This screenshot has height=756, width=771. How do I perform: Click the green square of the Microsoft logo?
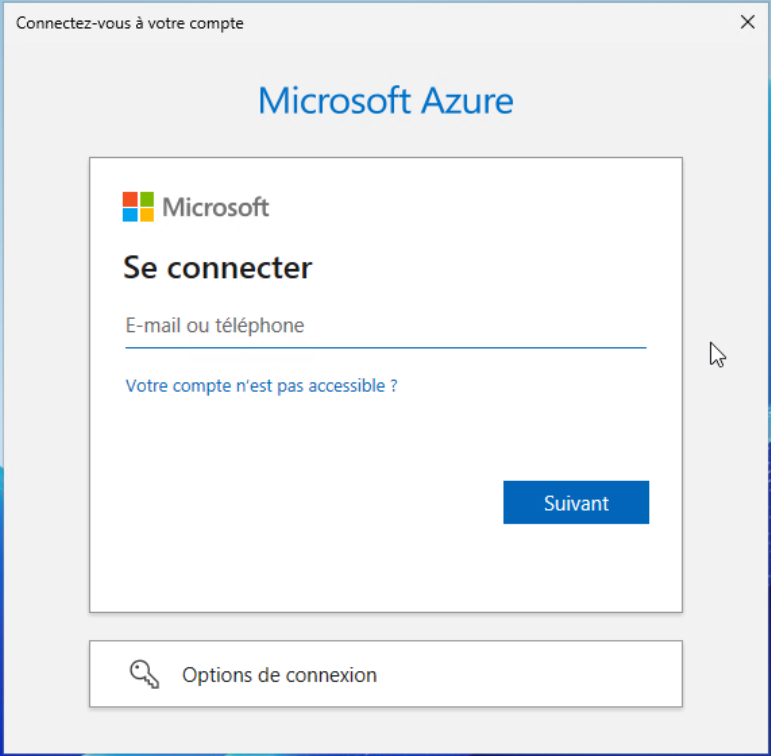pos(146,199)
